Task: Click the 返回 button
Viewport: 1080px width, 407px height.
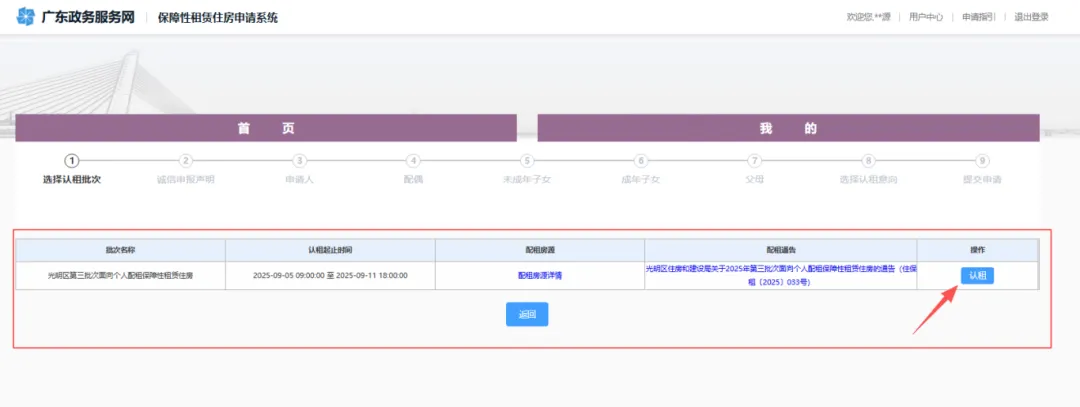Action: pyautogui.click(x=527, y=314)
